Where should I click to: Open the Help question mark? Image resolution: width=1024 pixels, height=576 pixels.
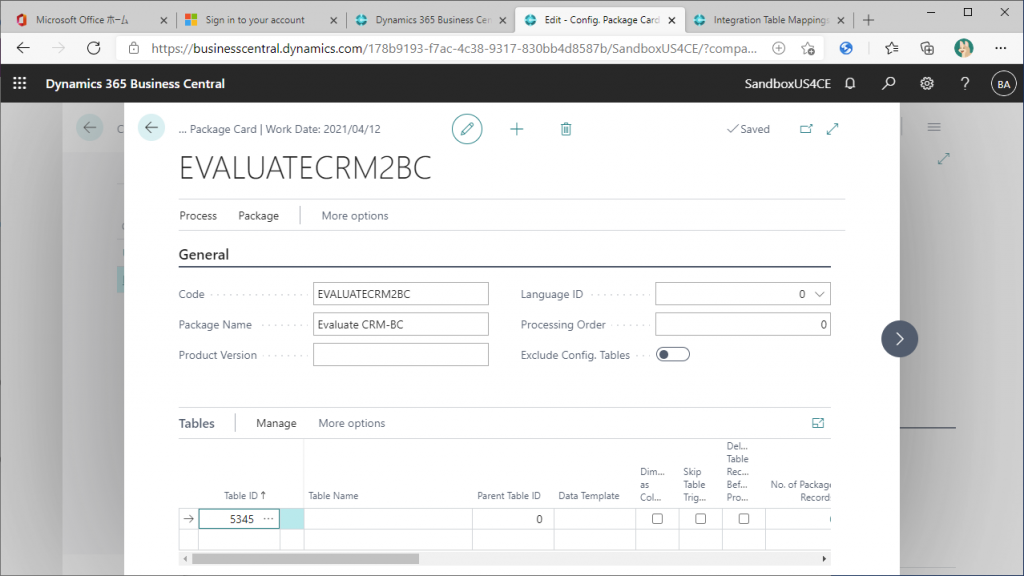(965, 84)
